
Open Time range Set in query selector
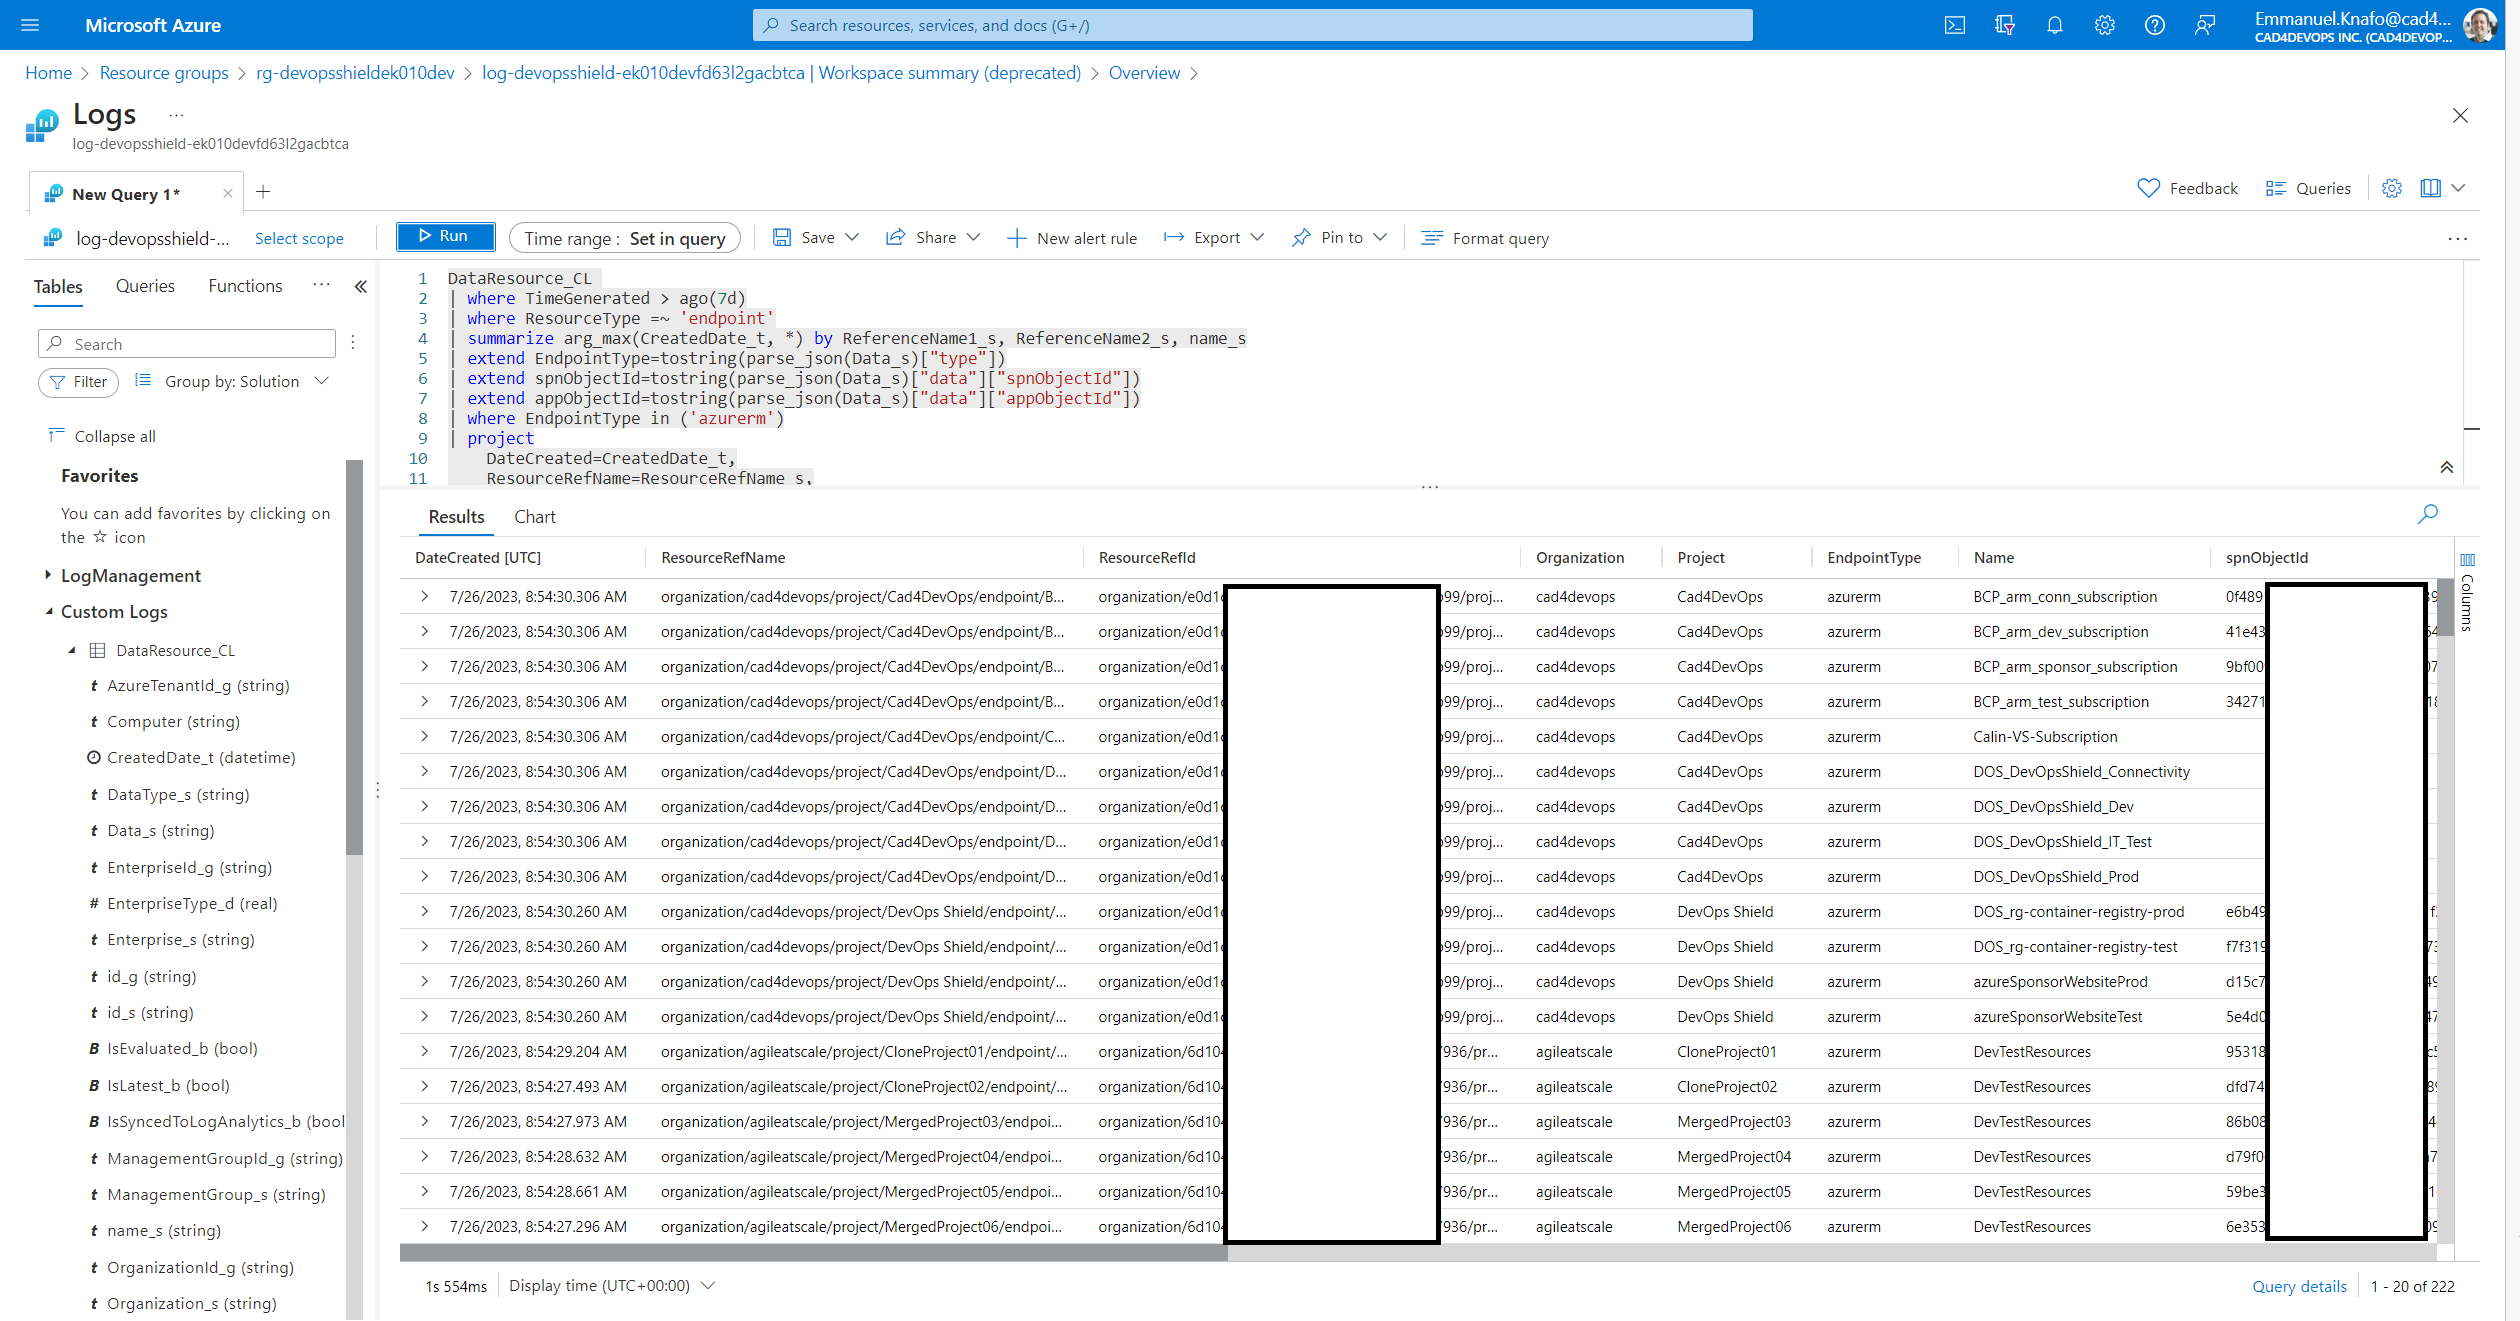624,238
